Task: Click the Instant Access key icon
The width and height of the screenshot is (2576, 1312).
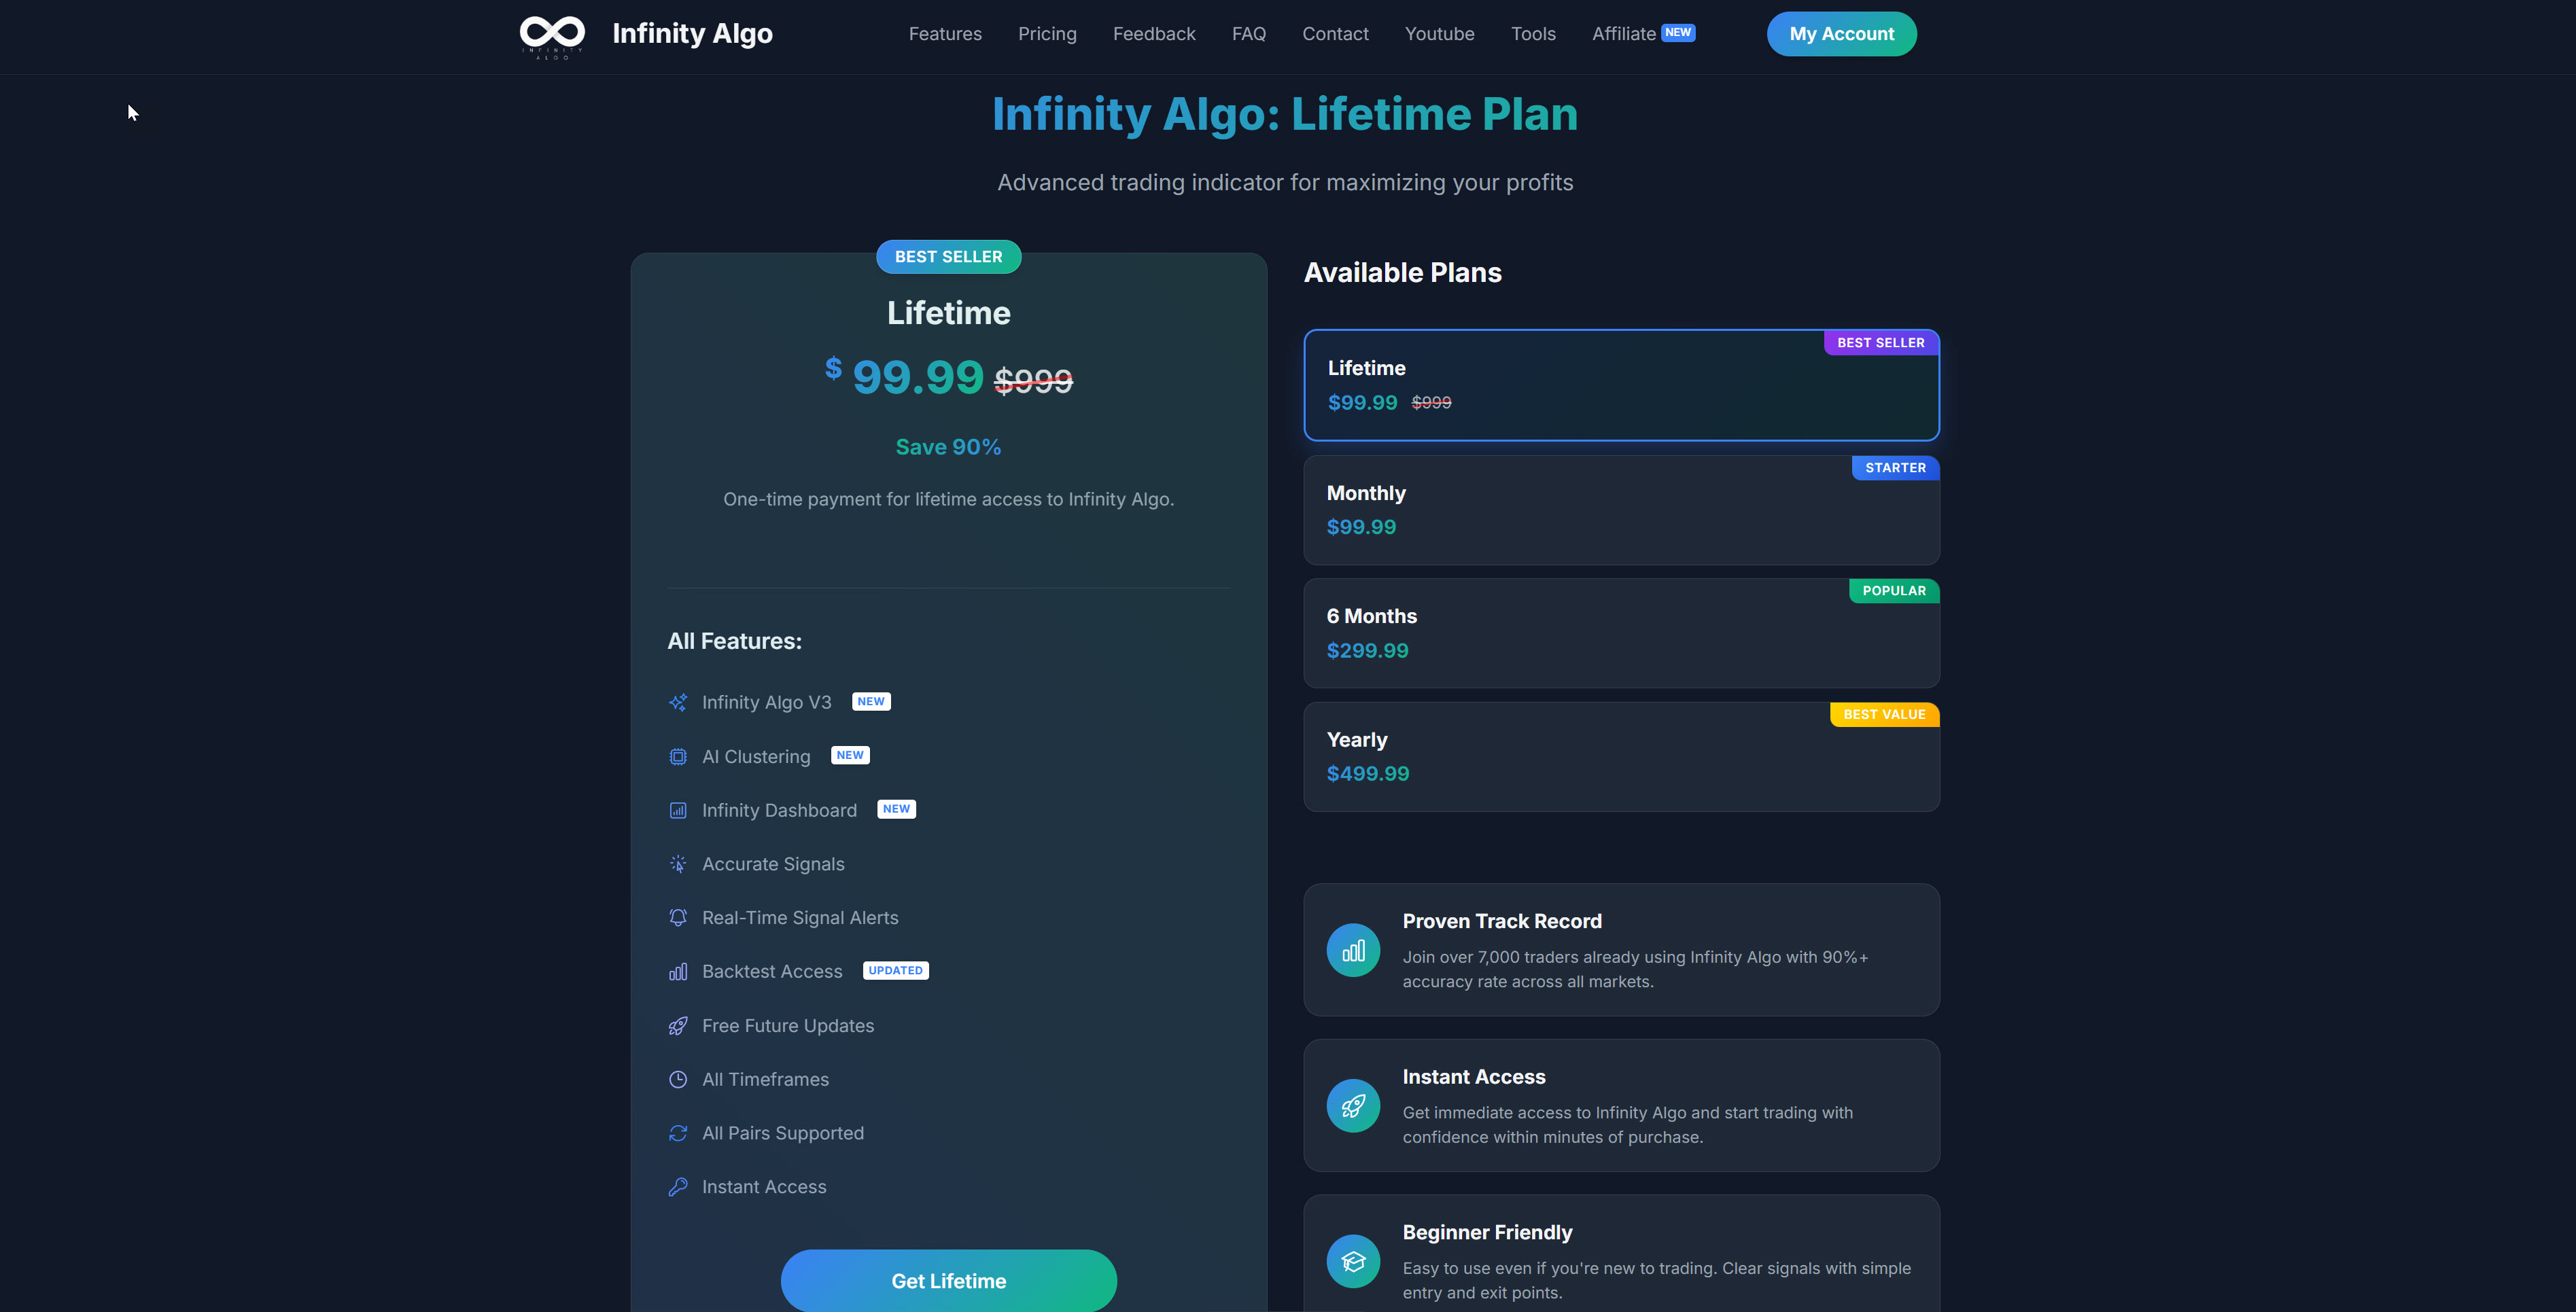Action: click(x=679, y=1187)
